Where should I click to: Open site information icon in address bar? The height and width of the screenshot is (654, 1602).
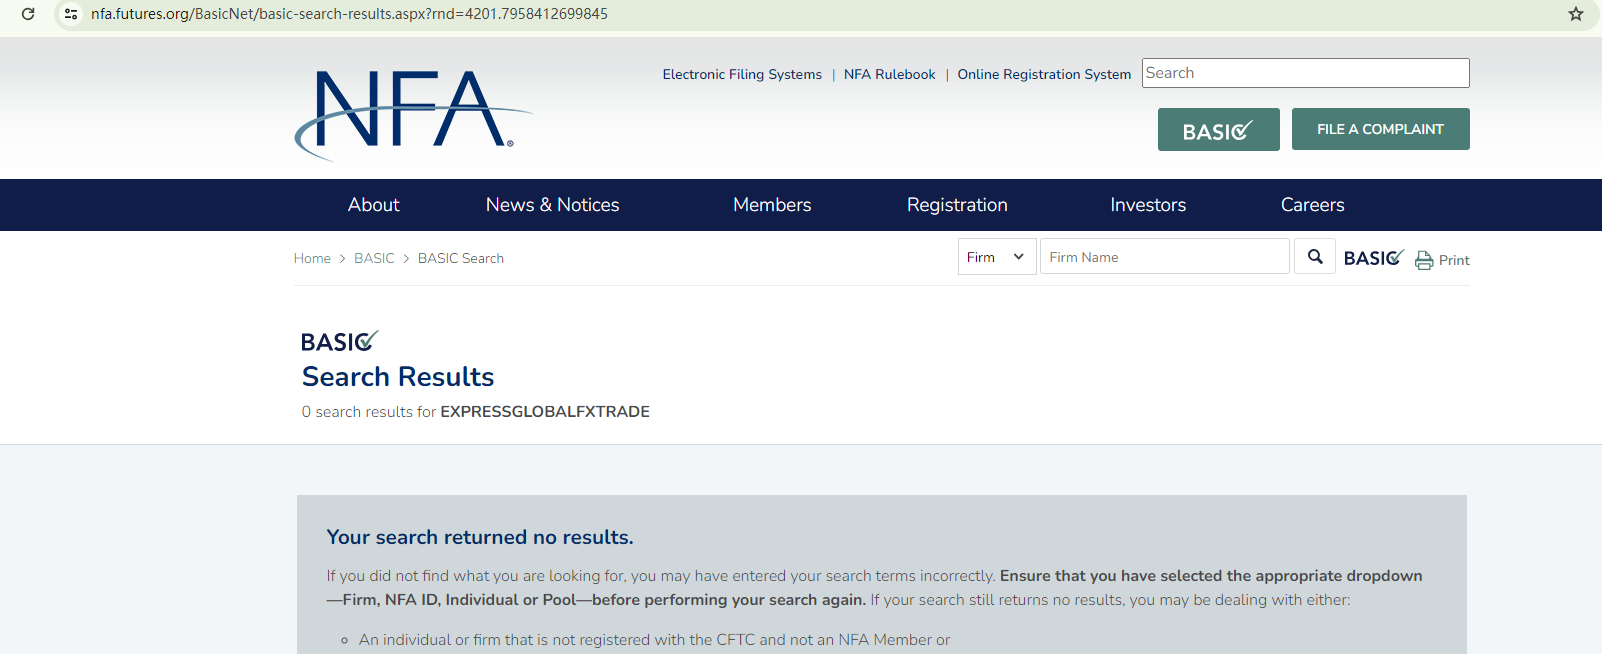pos(71,14)
